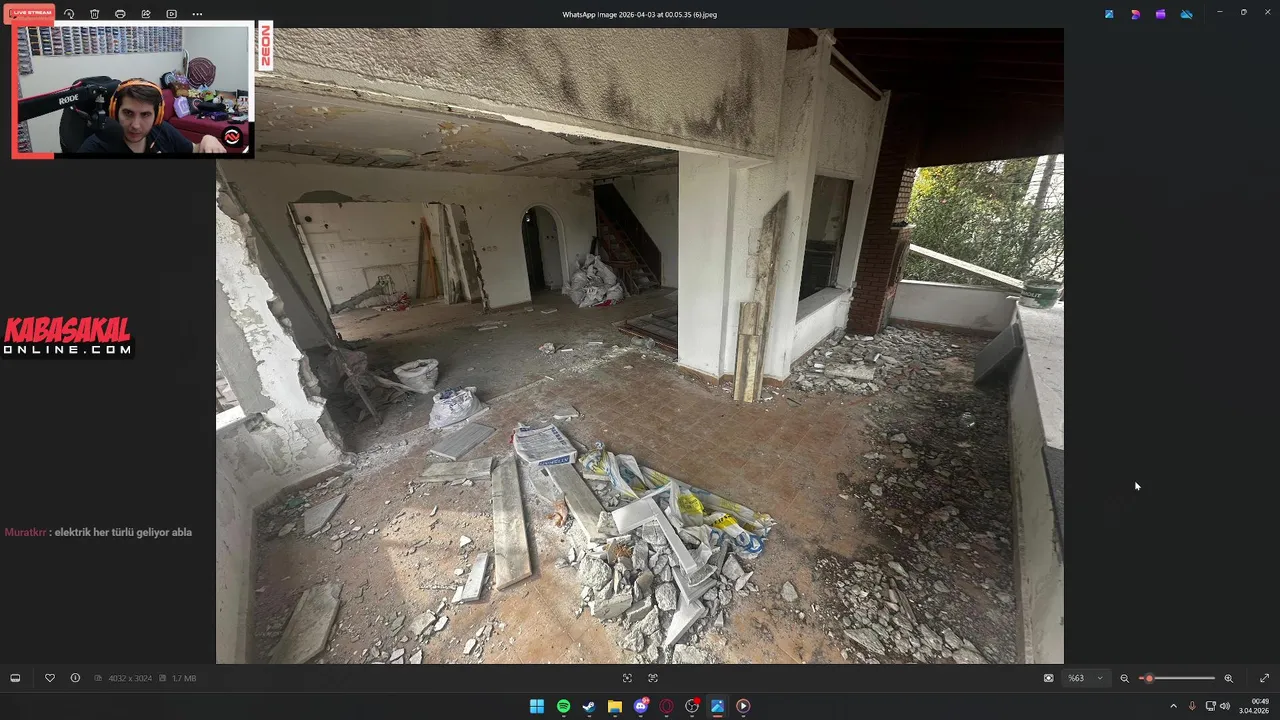Share the photo with the share icon

(146, 14)
